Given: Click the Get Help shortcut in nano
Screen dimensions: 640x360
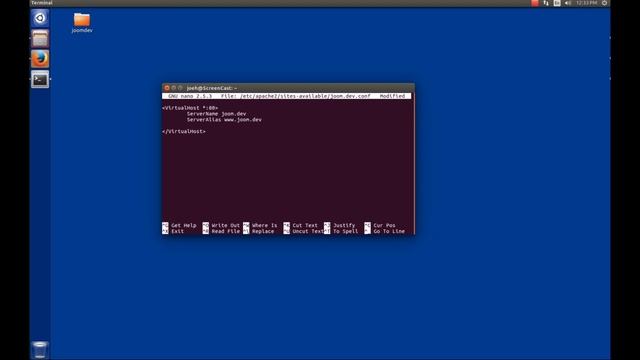Looking at the screenshot, I should pyautogui.click(x=179, y=225).
